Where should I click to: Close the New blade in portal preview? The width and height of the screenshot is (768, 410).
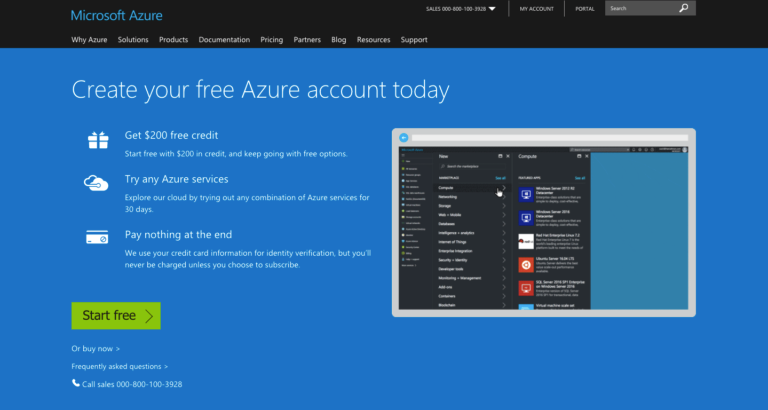click(x=508, y=156)
